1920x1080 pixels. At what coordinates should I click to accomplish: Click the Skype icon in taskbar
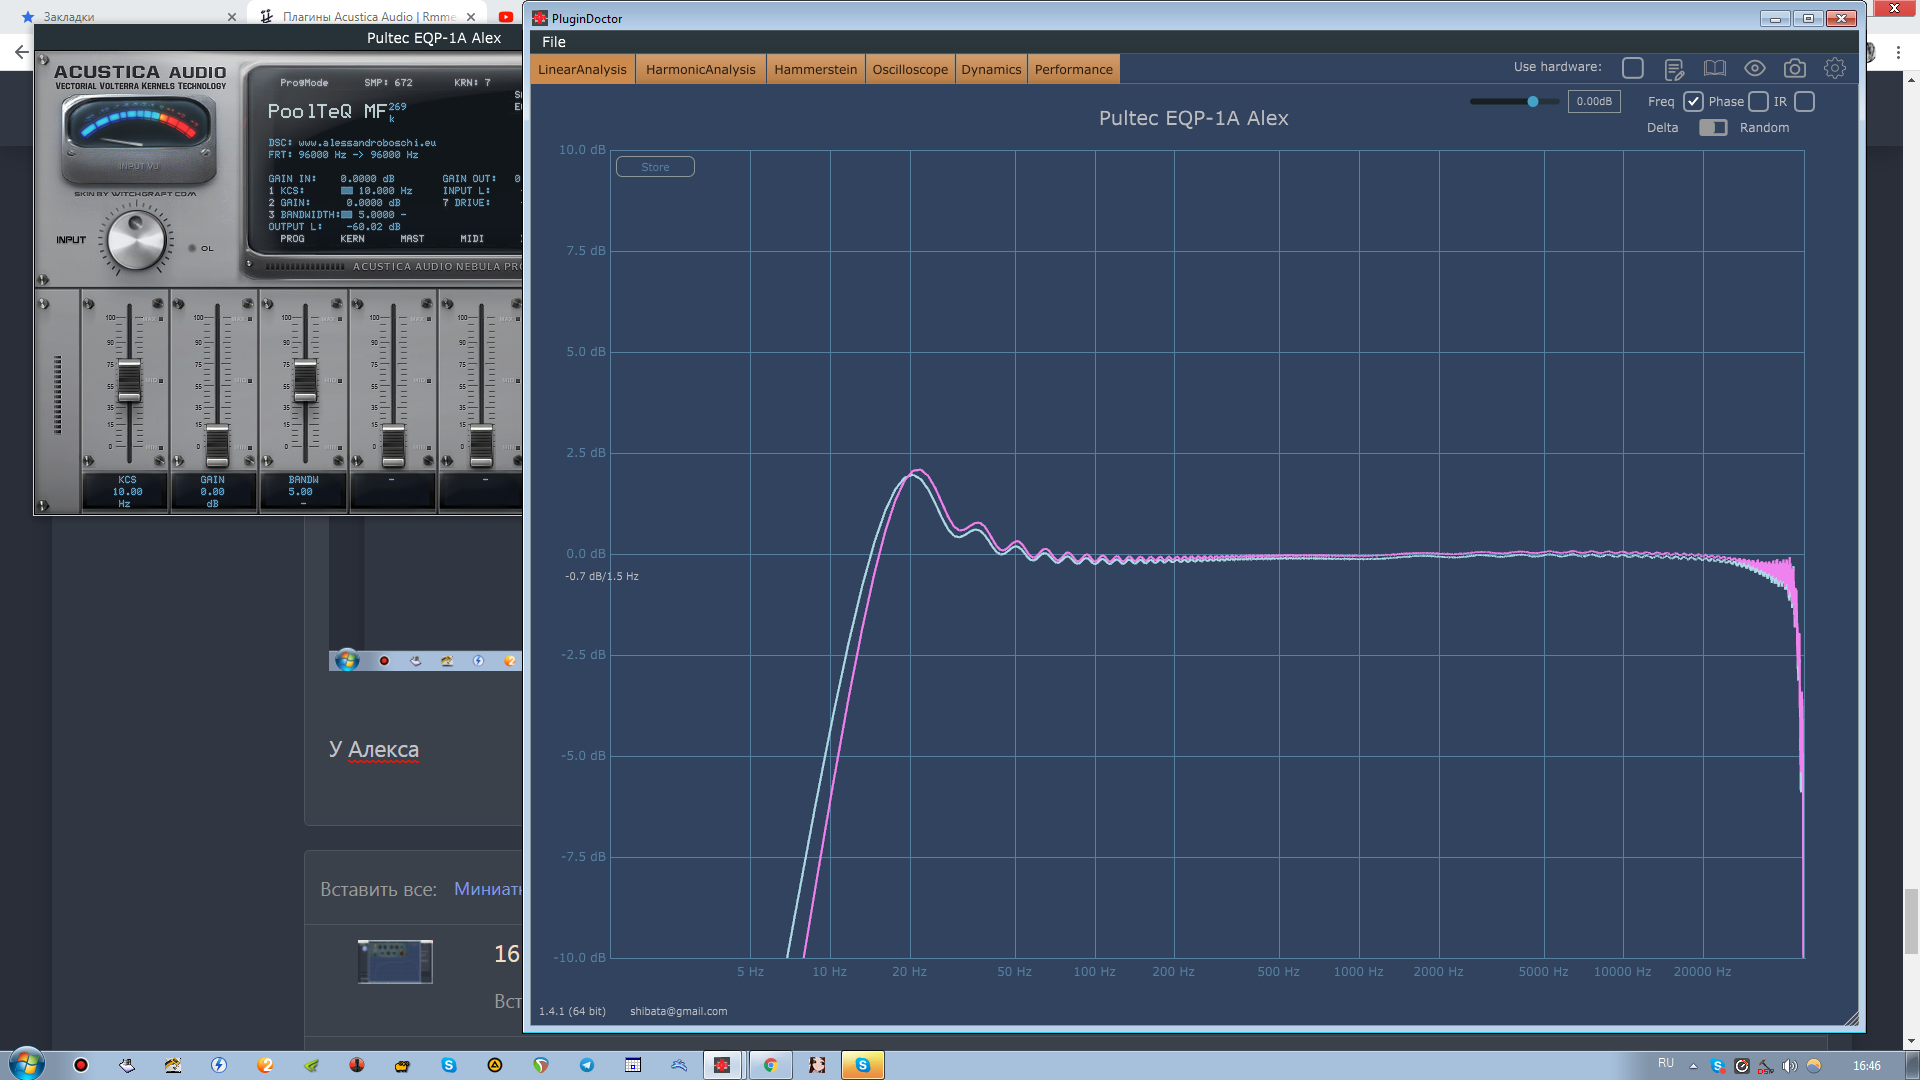pyautogui.click(x=862, y=1065)
